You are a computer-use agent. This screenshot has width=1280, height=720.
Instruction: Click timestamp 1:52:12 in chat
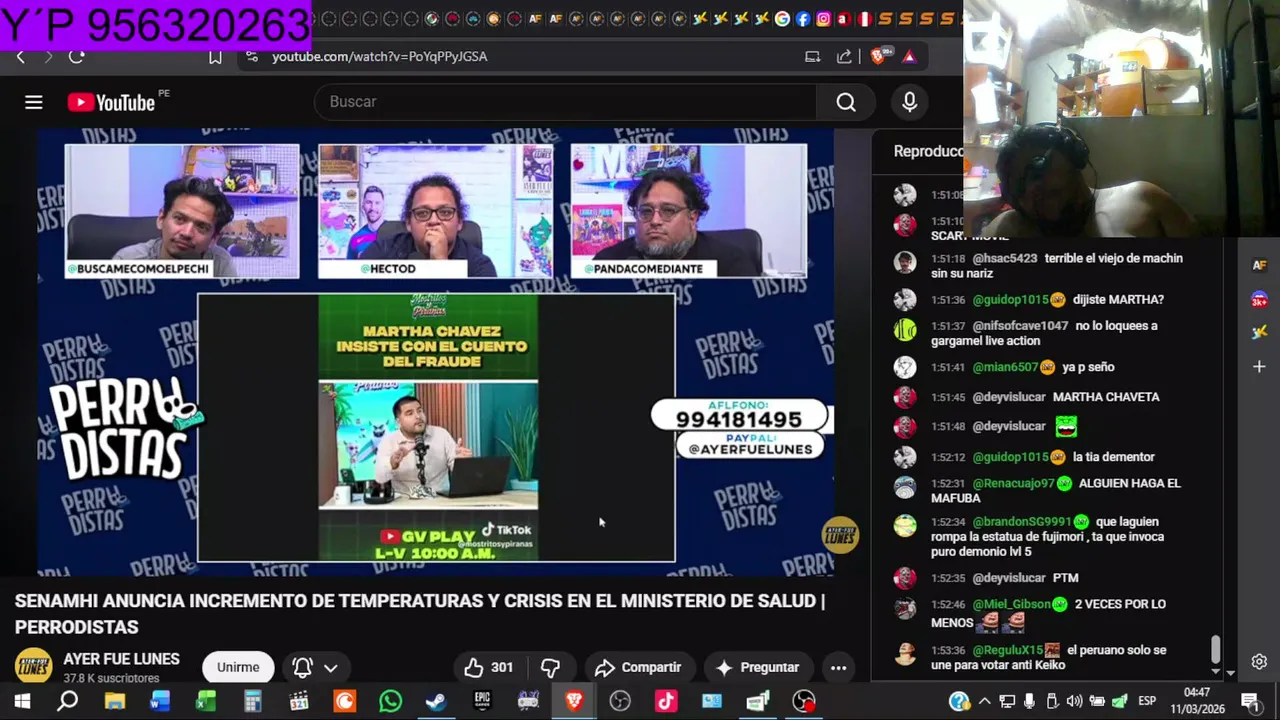tap(948, 457)
